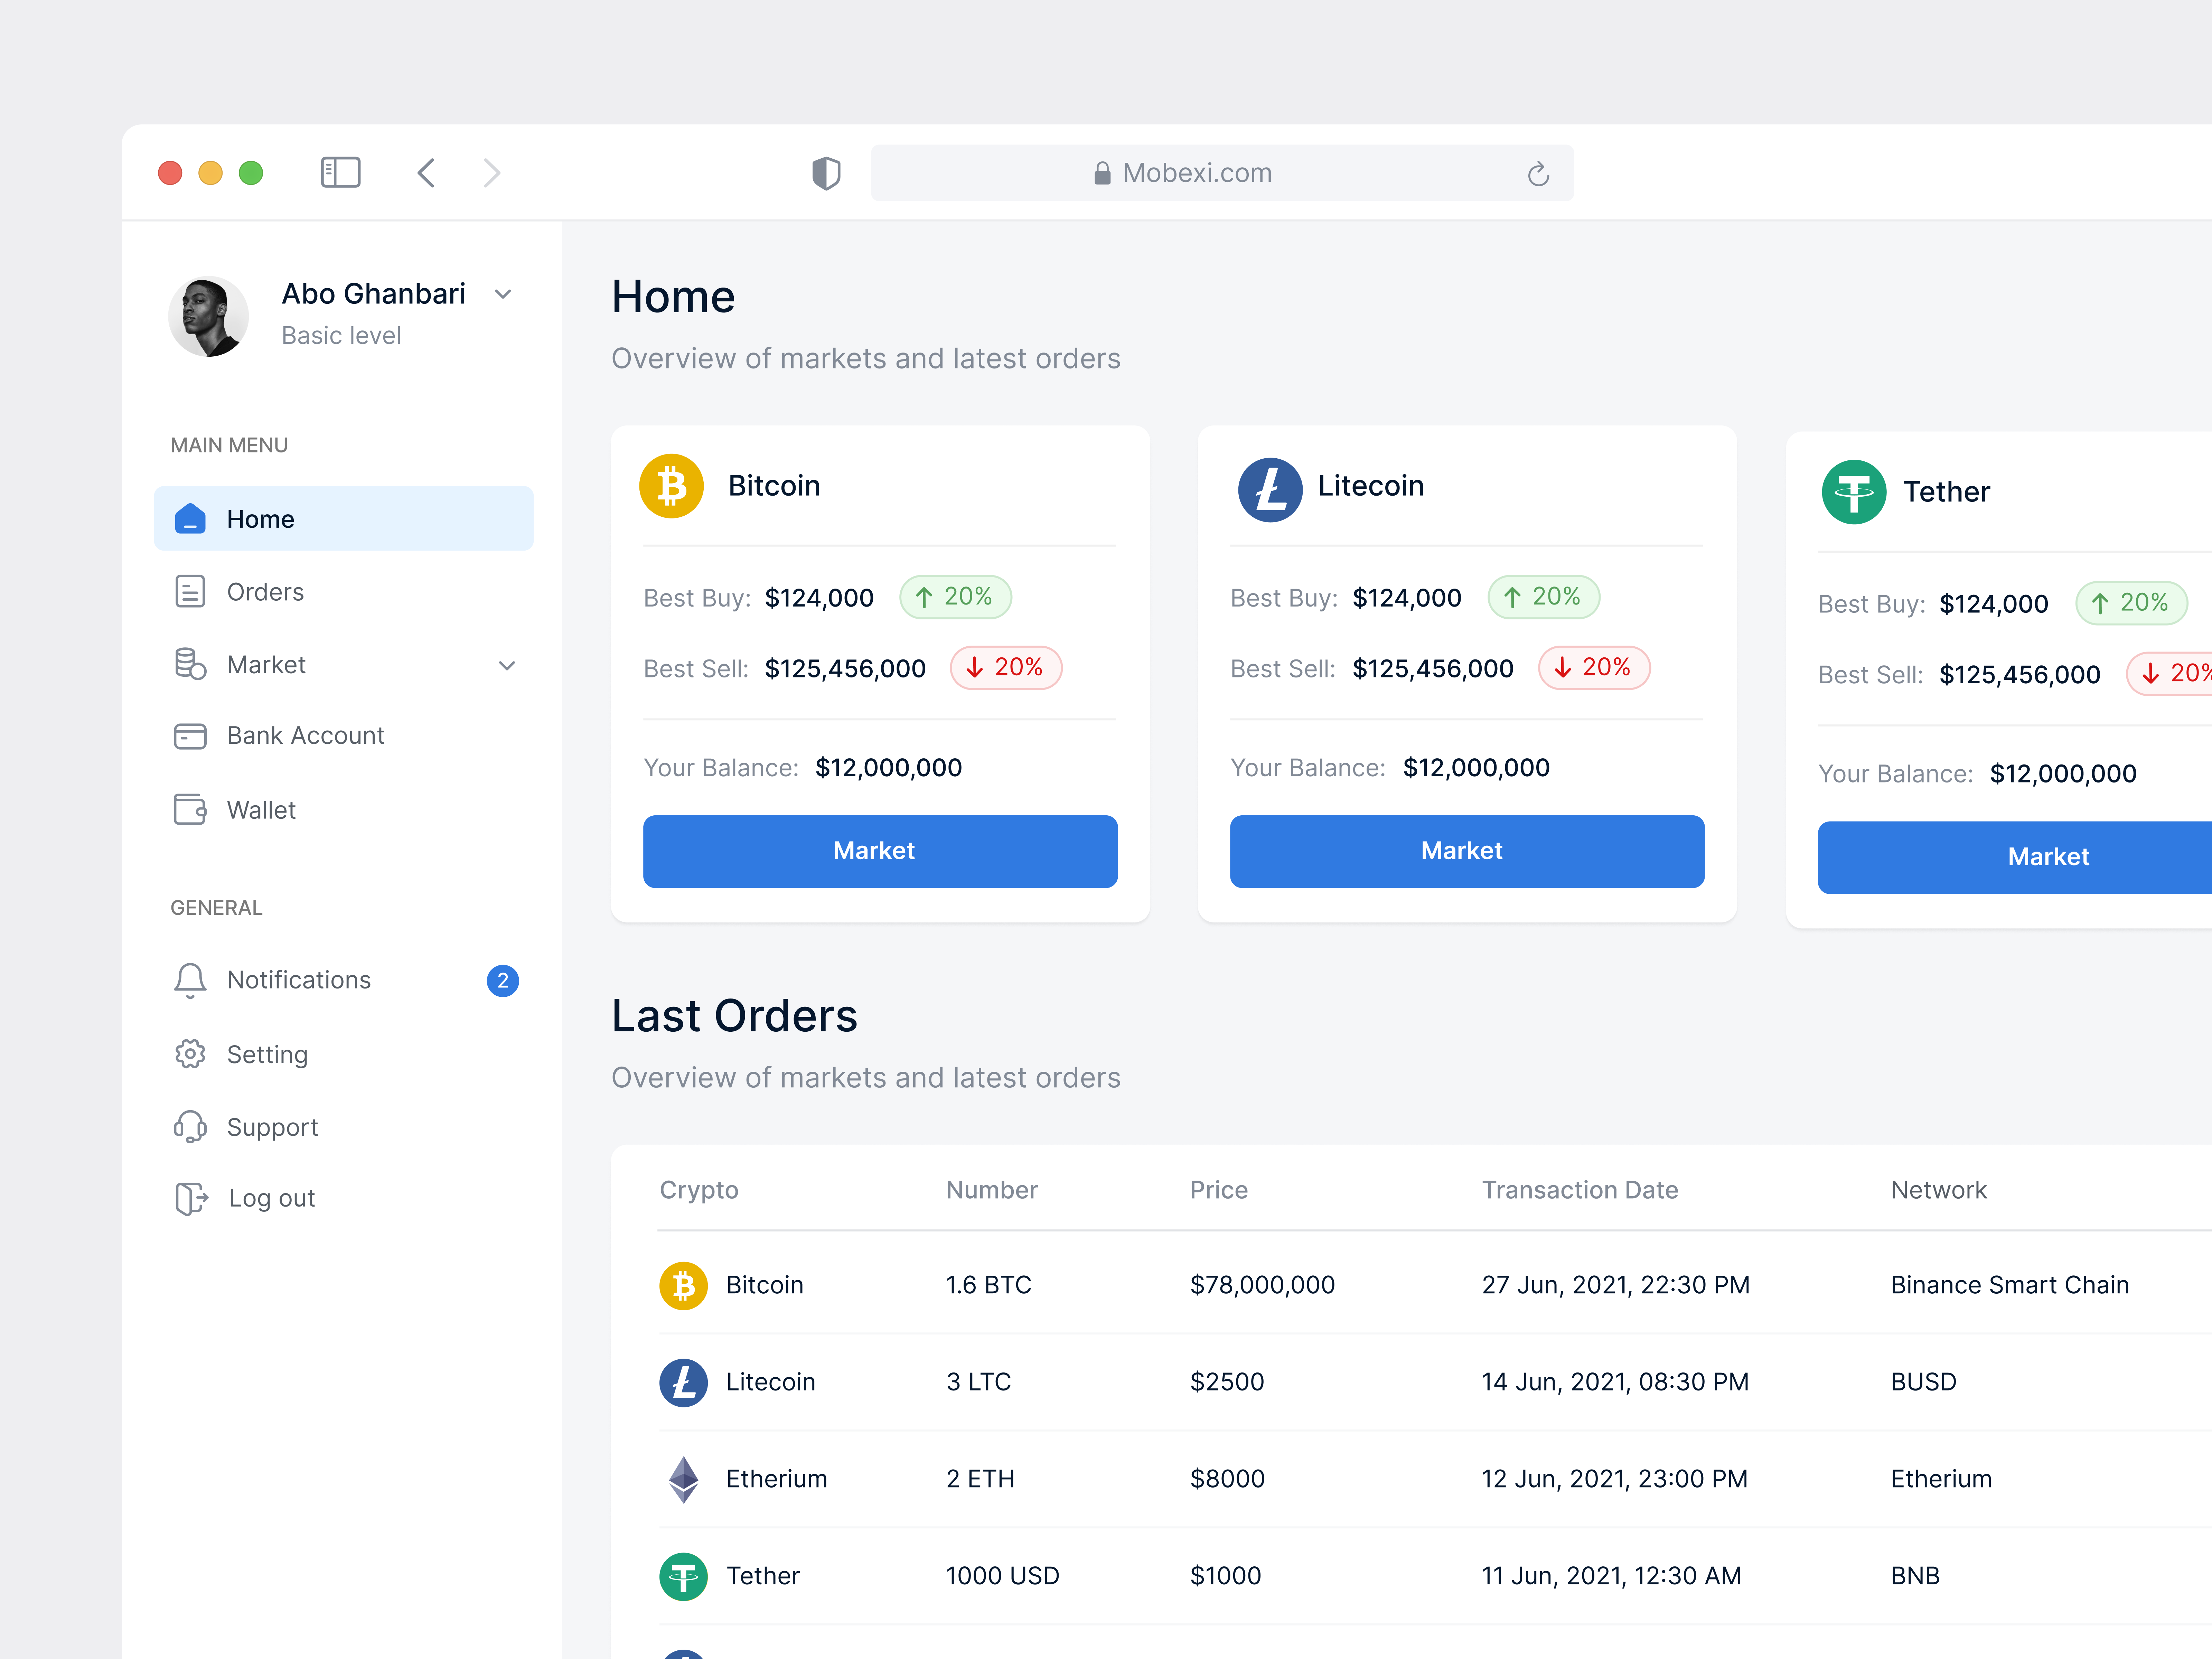This screenshot has width=2212, height=1659.
Task: Click the Tether icon in orders table
Action: tap(684, 1577)
